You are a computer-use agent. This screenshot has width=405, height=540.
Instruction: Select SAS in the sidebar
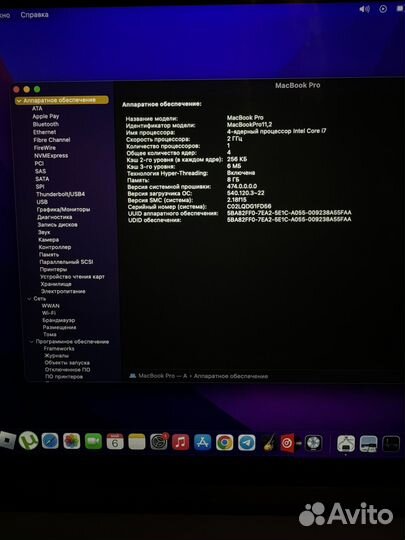(x=40, y=171)
